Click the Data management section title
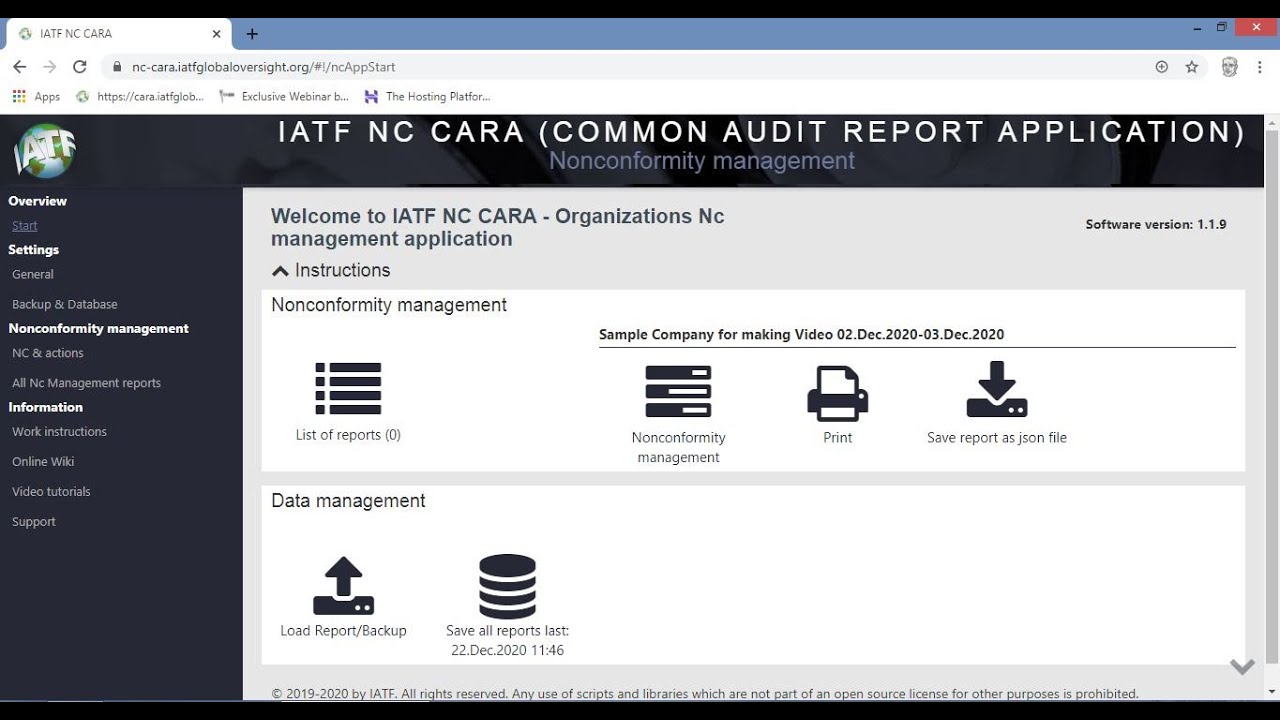Screen dimensions: 1280x720 click(348, 501)
